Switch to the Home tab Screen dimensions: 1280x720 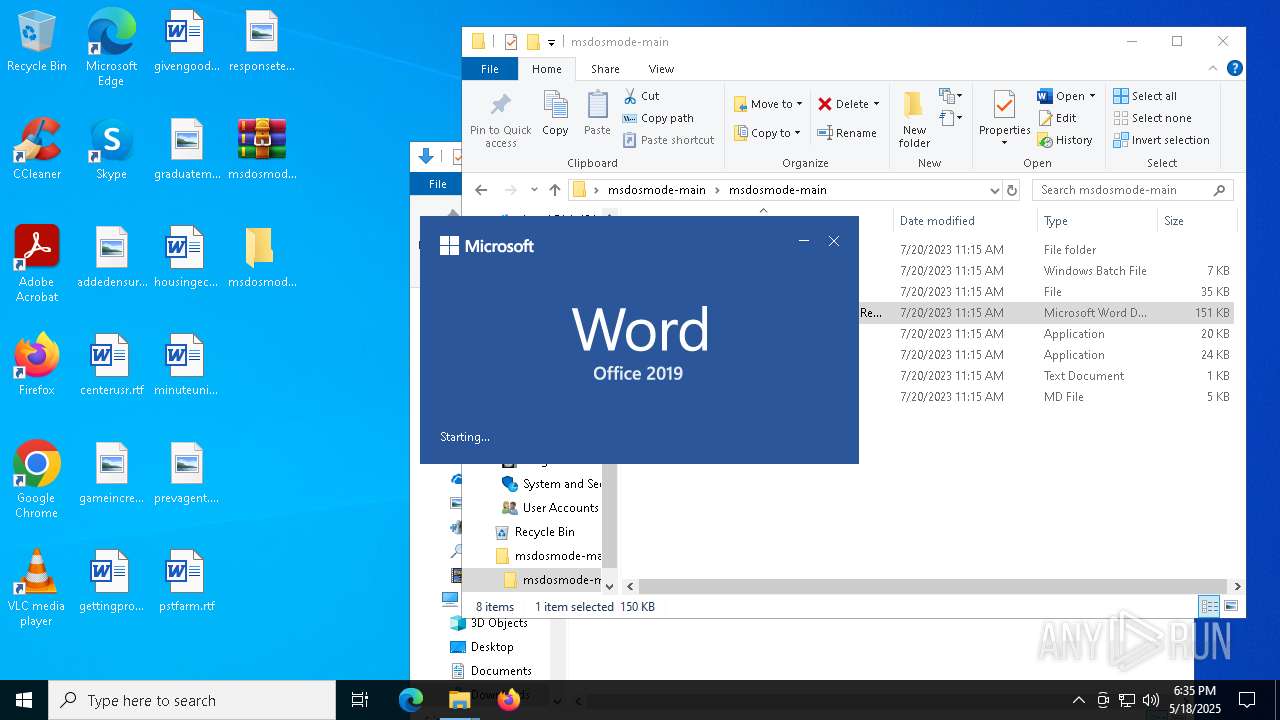tap(546, 69)
